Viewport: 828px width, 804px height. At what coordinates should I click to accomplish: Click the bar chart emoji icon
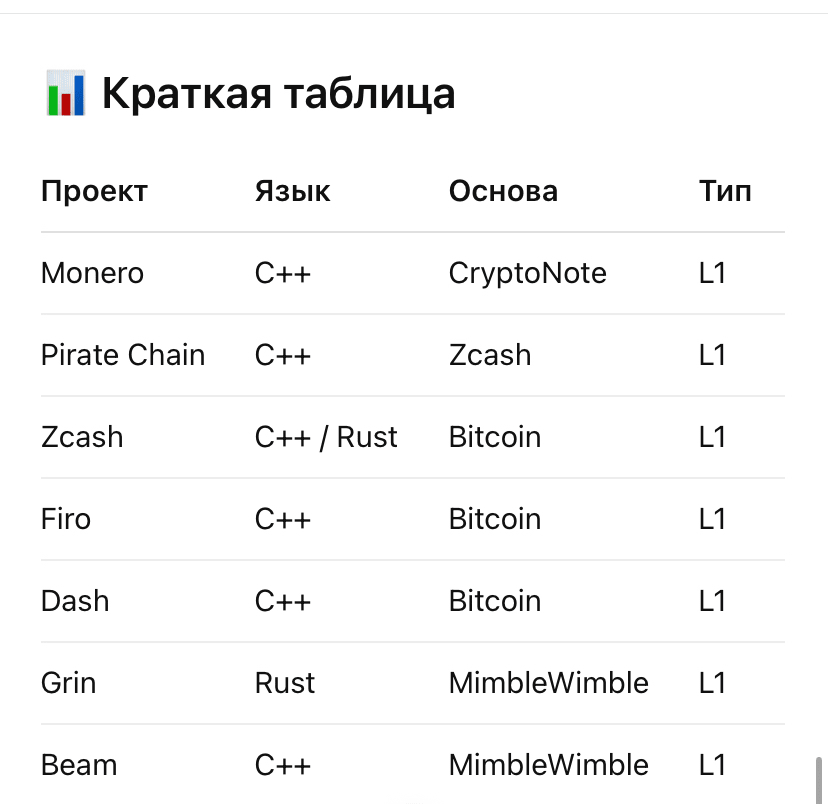pos(66,95)
